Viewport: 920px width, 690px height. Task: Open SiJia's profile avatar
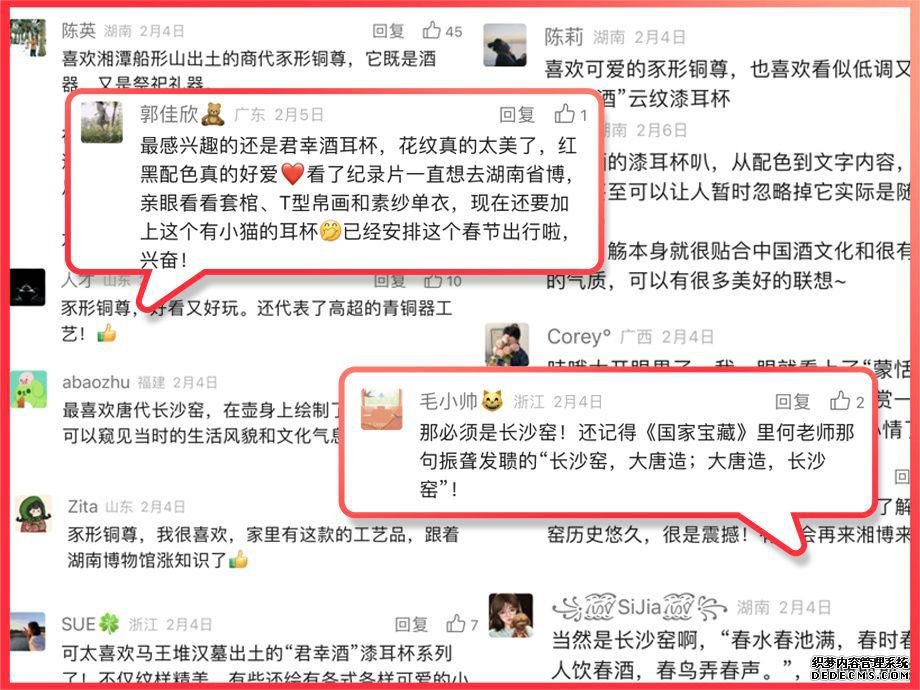tap(510, 615)
